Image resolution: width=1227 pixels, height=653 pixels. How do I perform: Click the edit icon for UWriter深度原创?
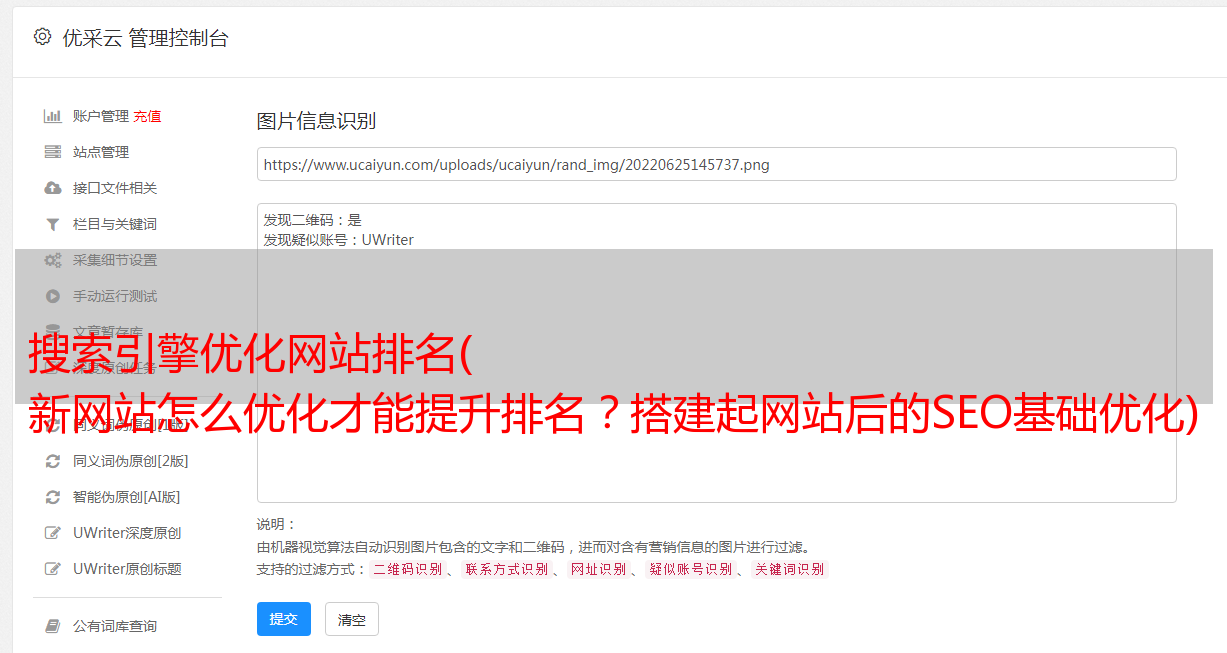(53, 533)
